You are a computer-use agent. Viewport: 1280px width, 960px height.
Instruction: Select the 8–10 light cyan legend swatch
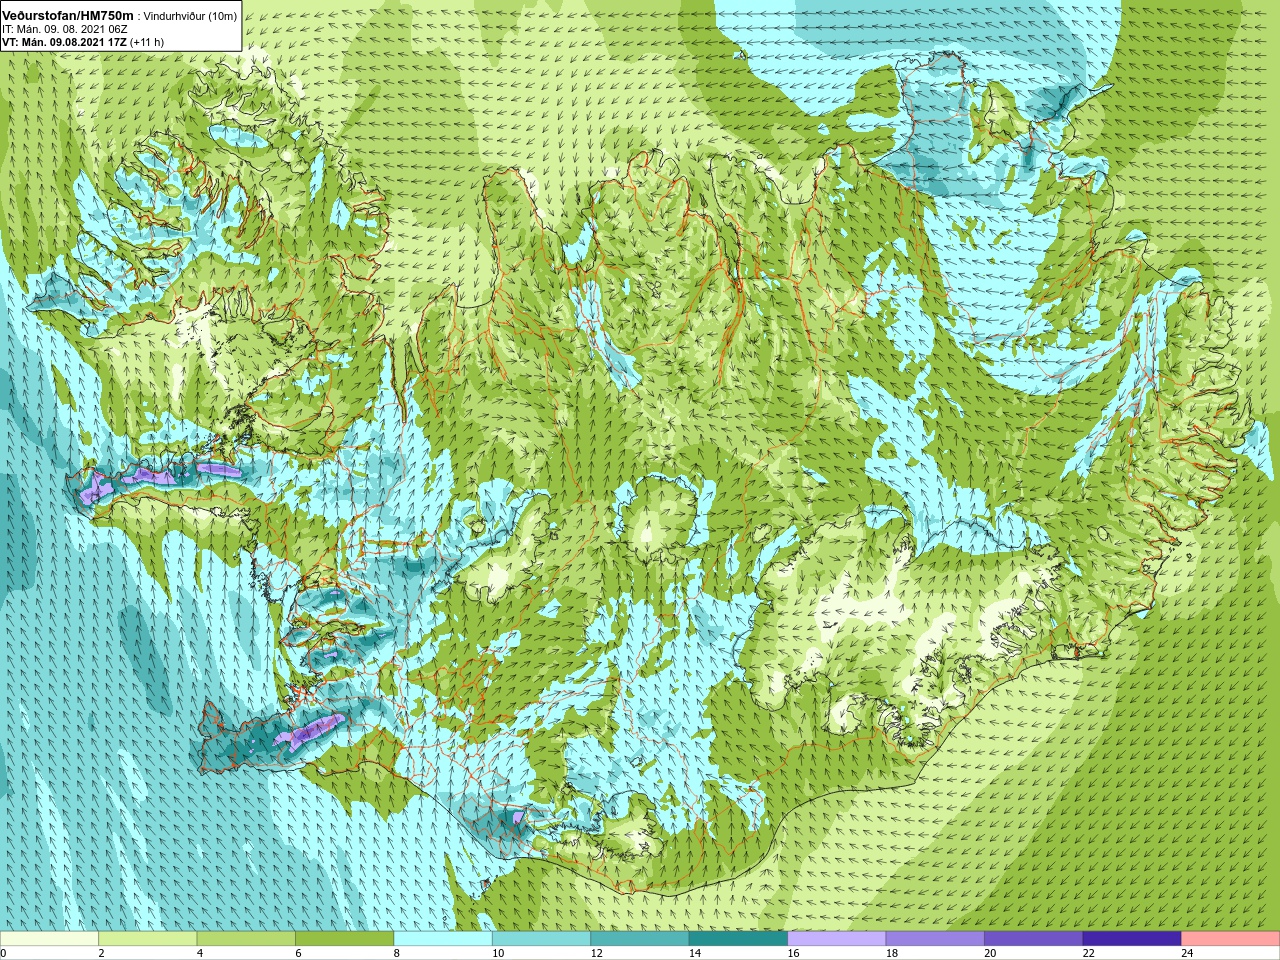coord(443,938)
